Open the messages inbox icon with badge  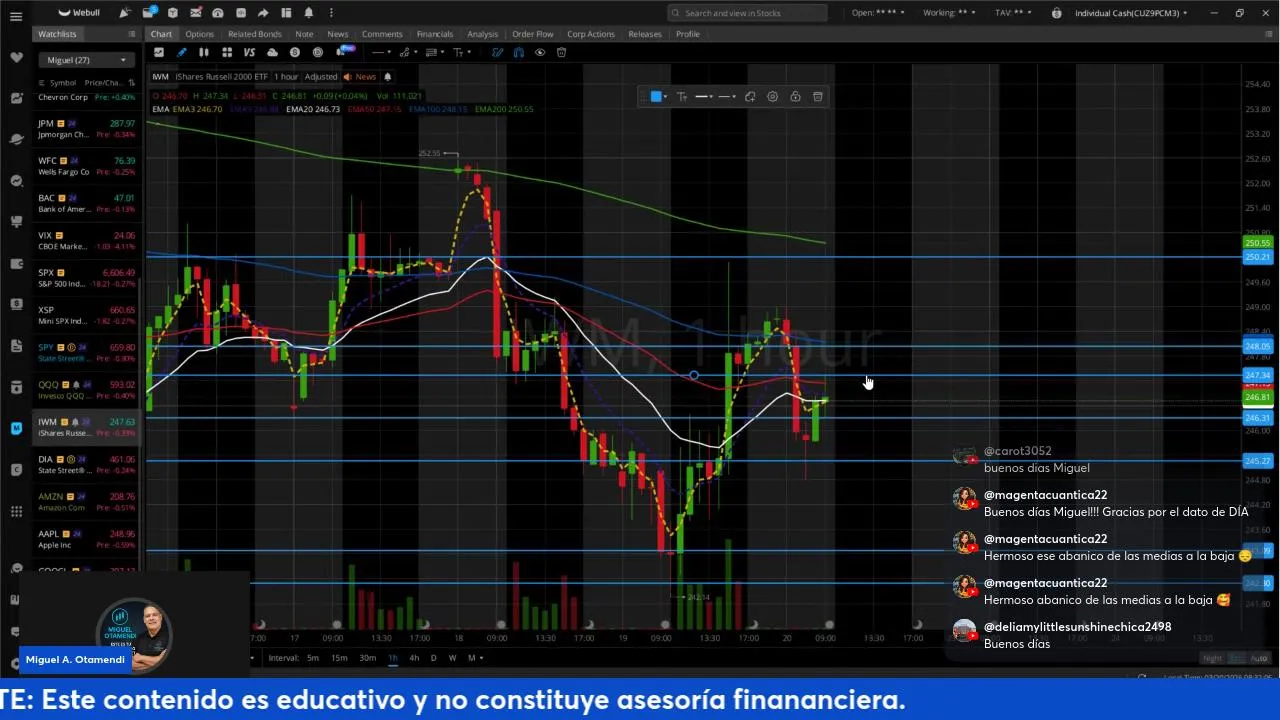coord(149,12)
